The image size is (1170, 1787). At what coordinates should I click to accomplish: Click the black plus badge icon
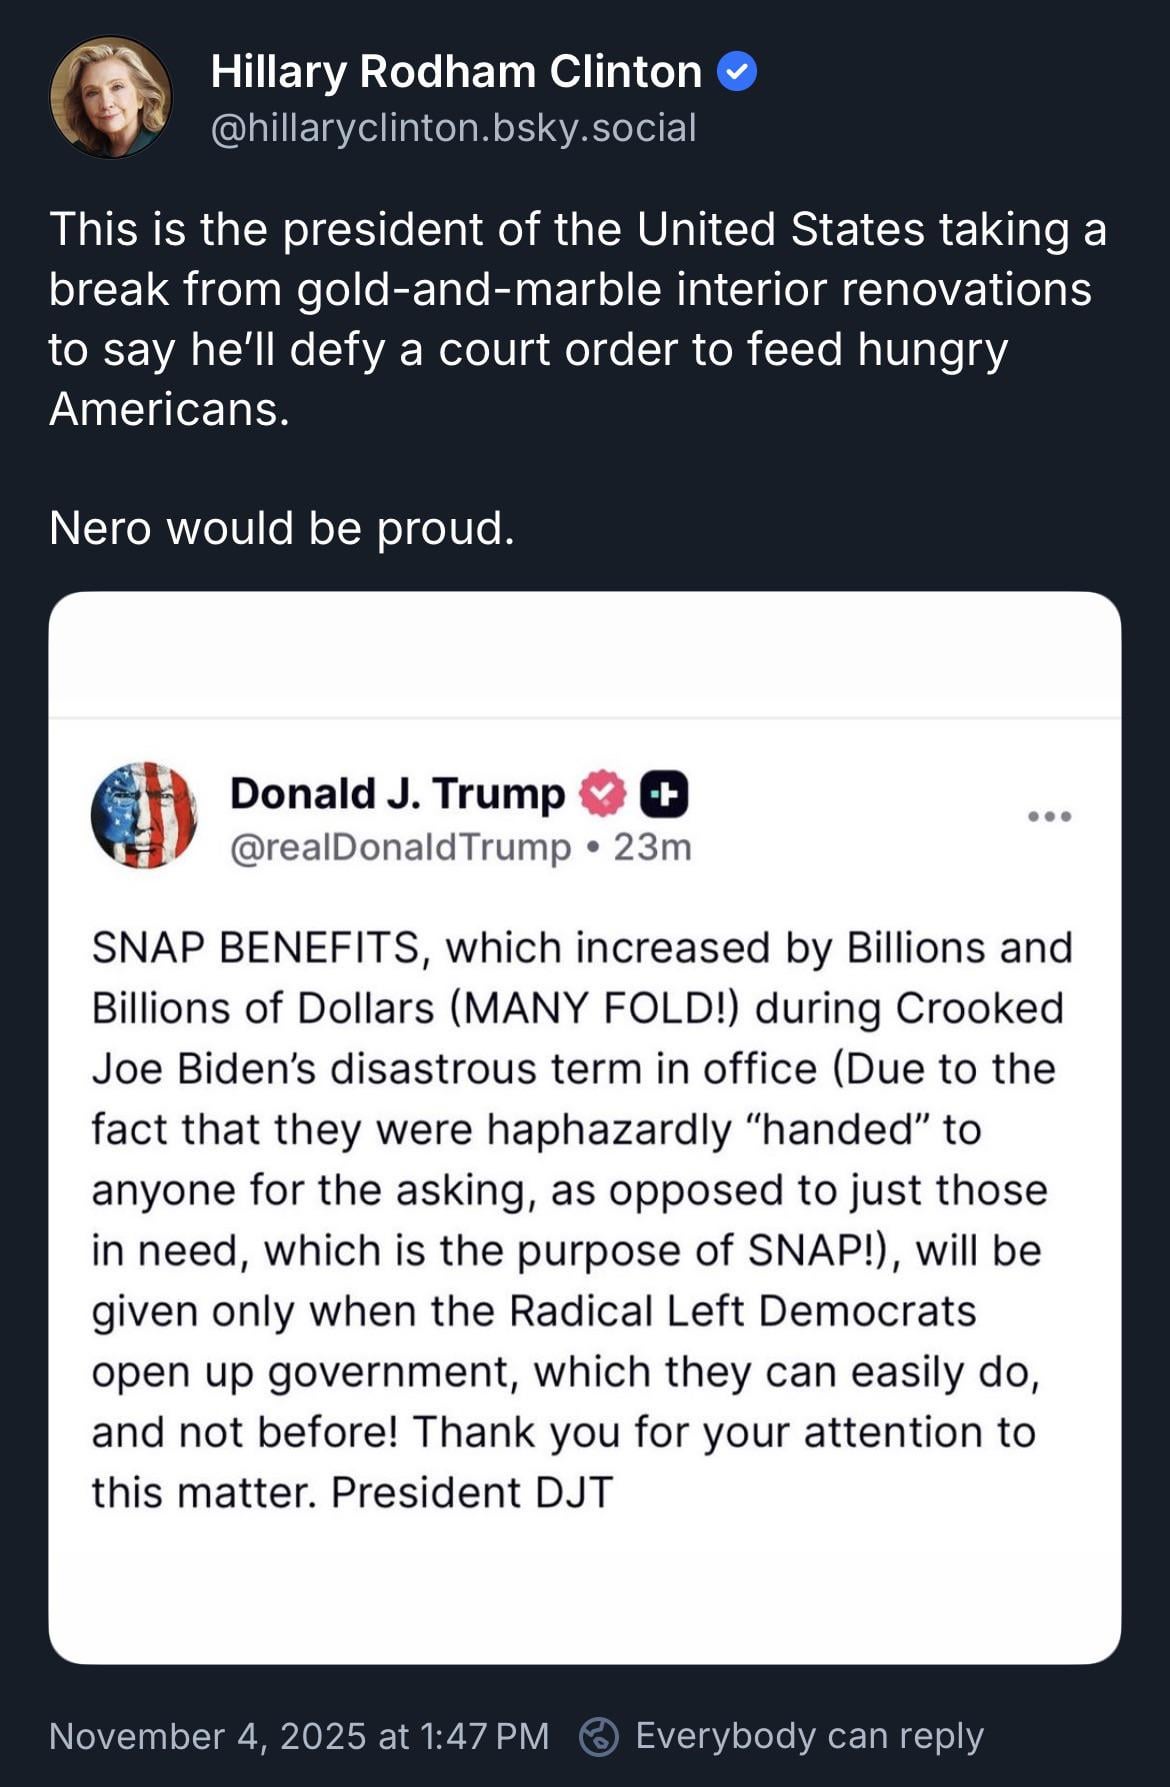(663, 794)
